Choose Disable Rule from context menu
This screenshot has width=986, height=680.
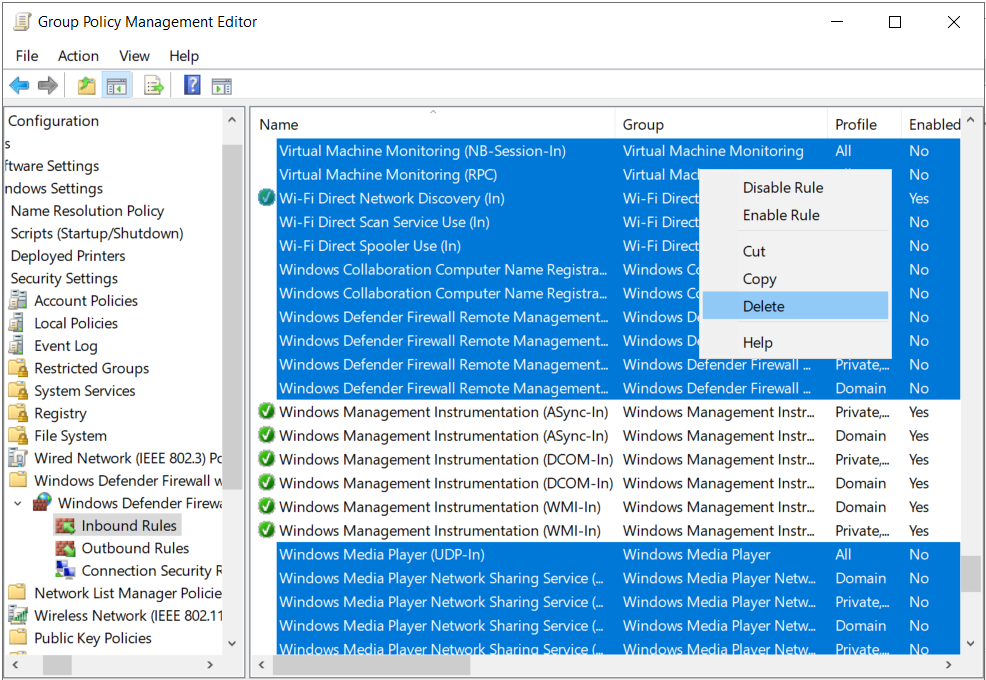795,187
